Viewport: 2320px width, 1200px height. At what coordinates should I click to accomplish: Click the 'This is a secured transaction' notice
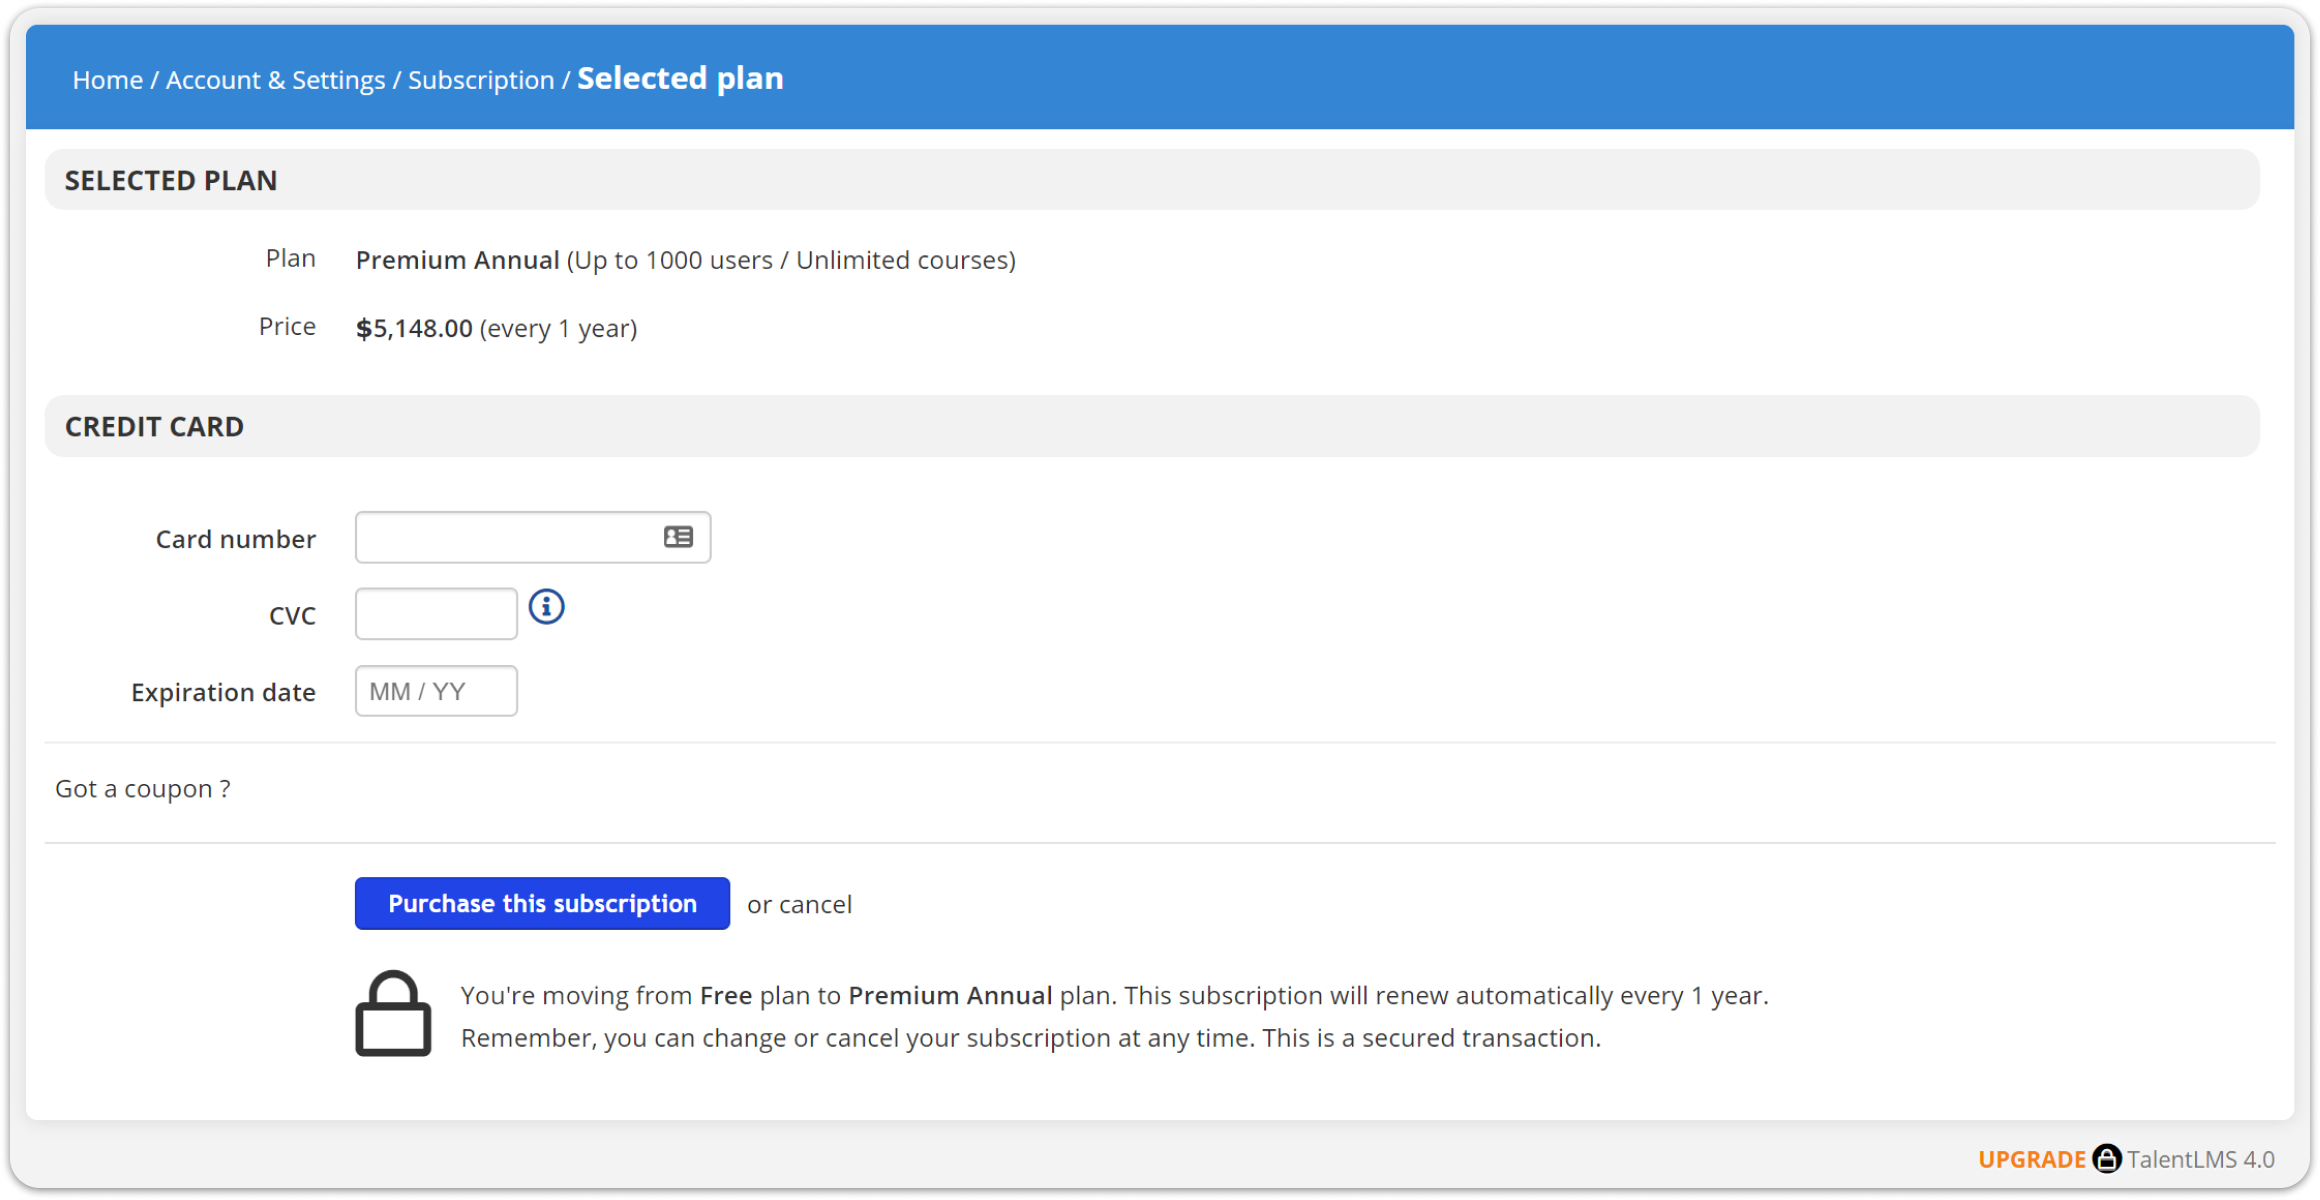coord(1431,1038)
